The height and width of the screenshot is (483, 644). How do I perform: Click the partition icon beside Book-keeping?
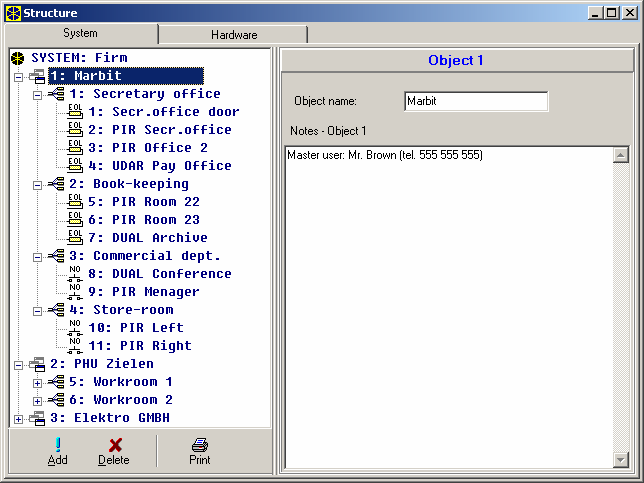tap(57, 184)
